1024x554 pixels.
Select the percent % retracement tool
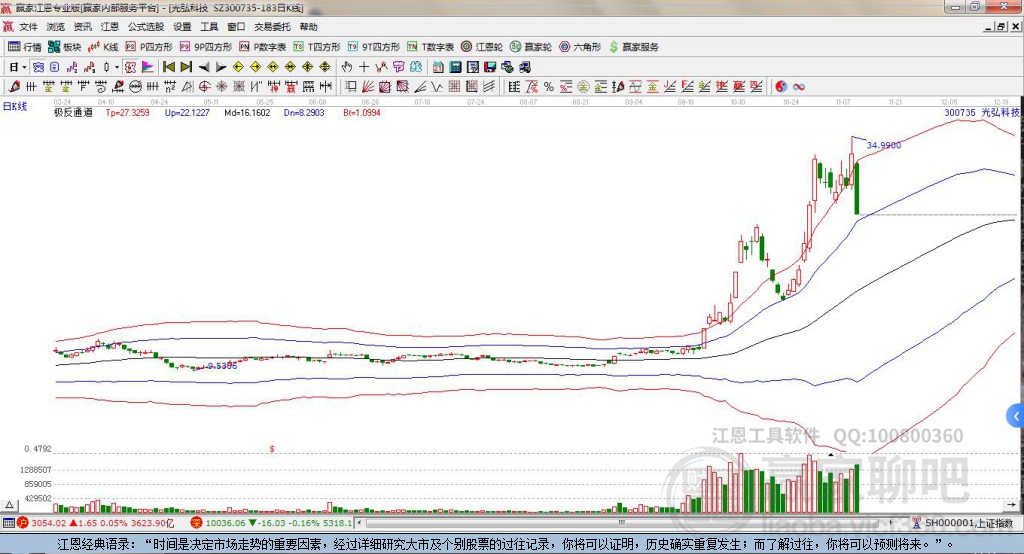[549, 87]
